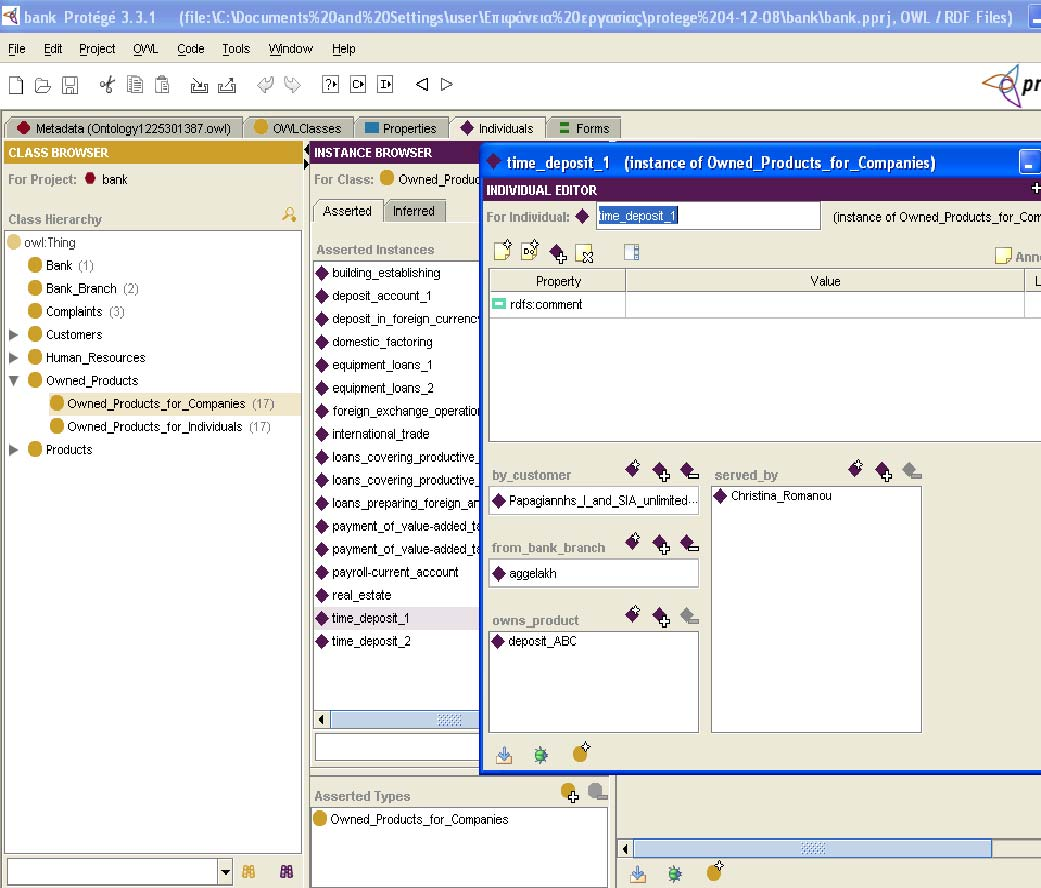This screenshot has height=888, width=1041.
Task: Click the purple binoculars find icon at bottom left
Action: [x=286, y=871]
